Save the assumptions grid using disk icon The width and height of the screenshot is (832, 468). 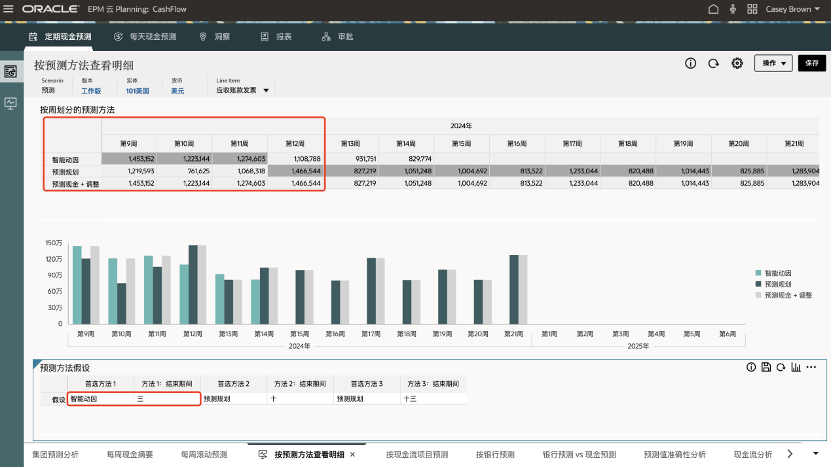[x=766, y=367]
